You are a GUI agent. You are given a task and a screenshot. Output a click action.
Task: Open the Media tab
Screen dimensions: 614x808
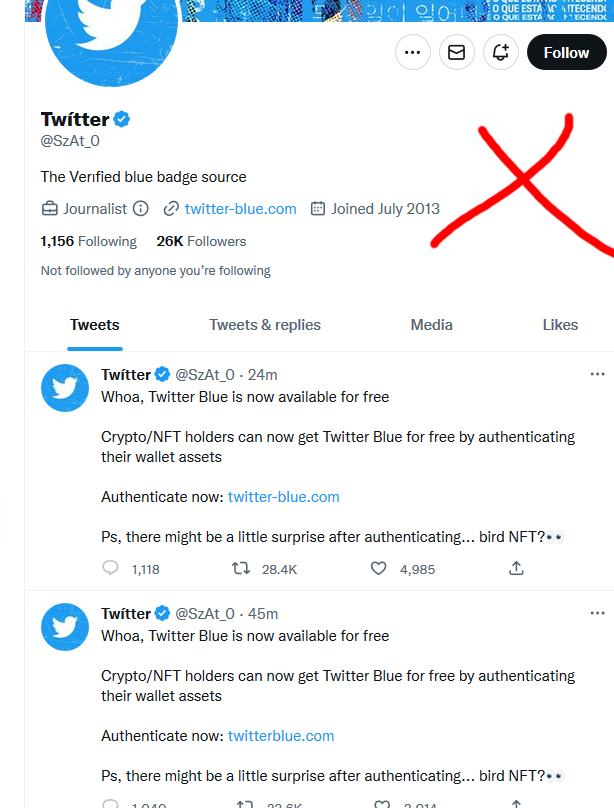pyautogui.click(x=431, y=325)
